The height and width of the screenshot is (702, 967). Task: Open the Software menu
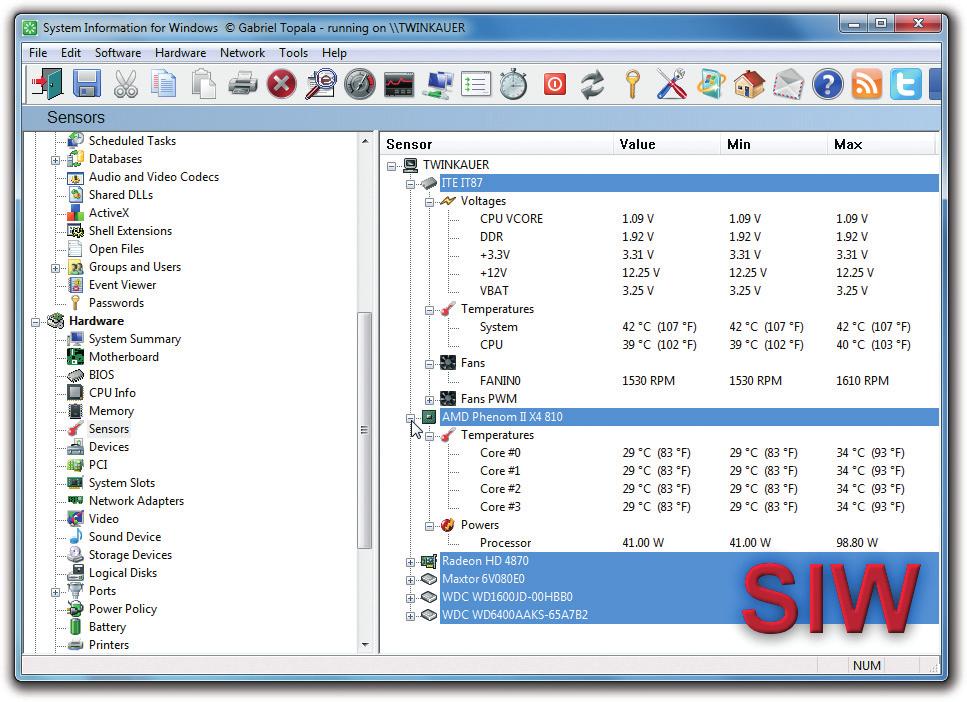coord(118,53)
